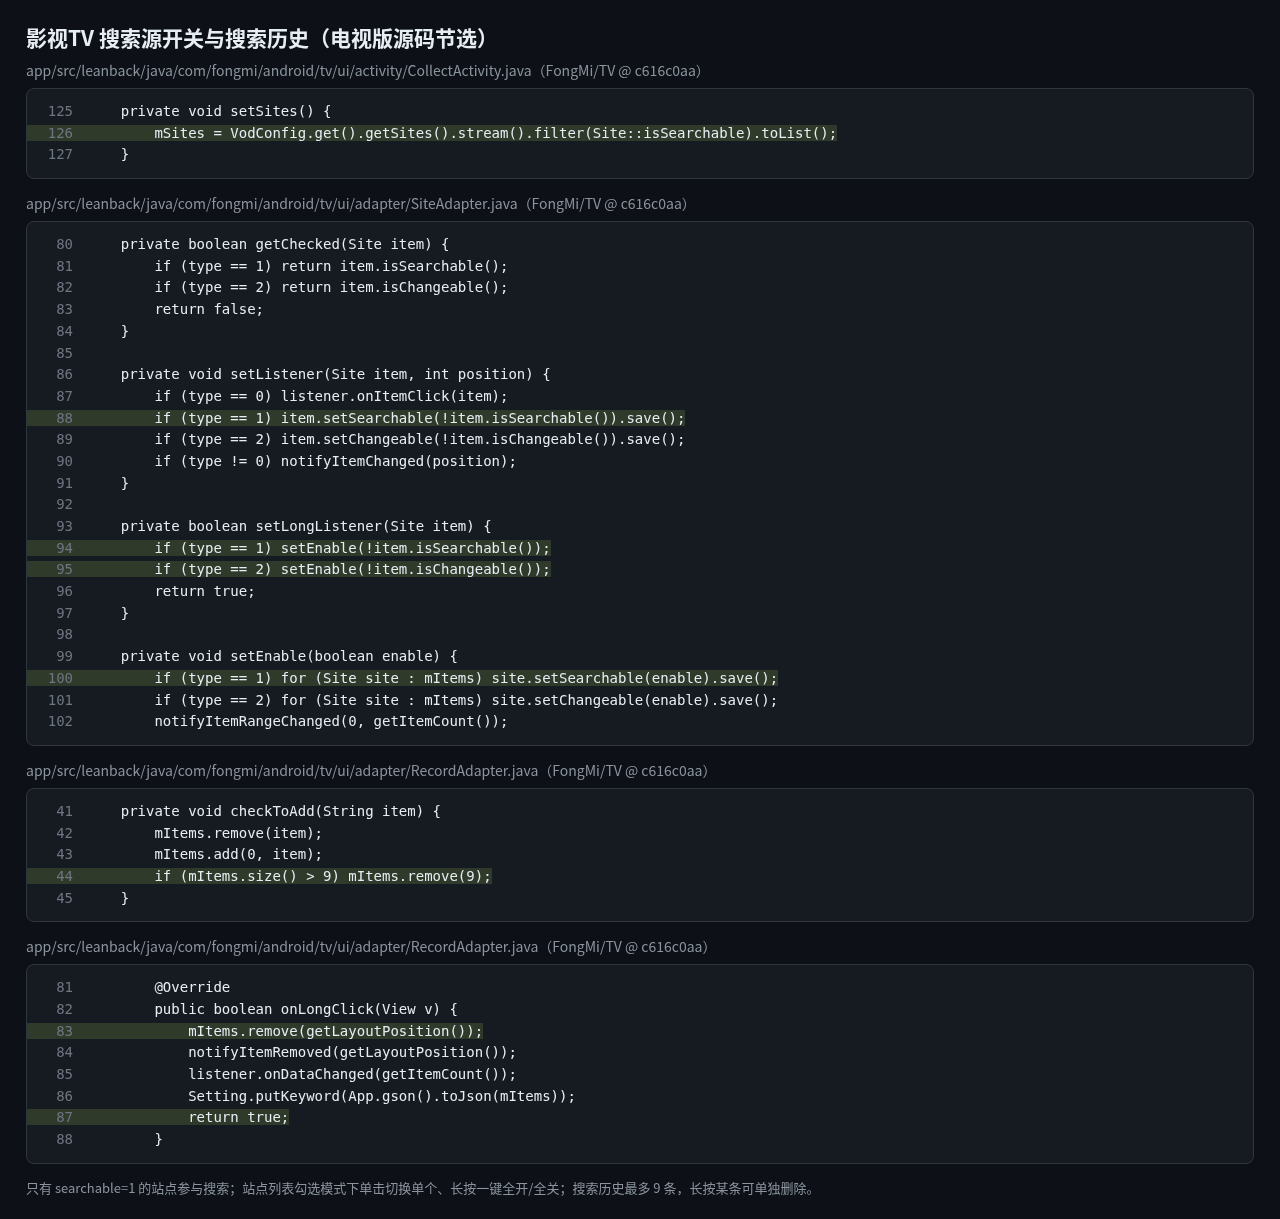Click the first RecordAdapter.java file path caption
The width and height of the screenshot is (1280, 1219).
coord(366,771)
